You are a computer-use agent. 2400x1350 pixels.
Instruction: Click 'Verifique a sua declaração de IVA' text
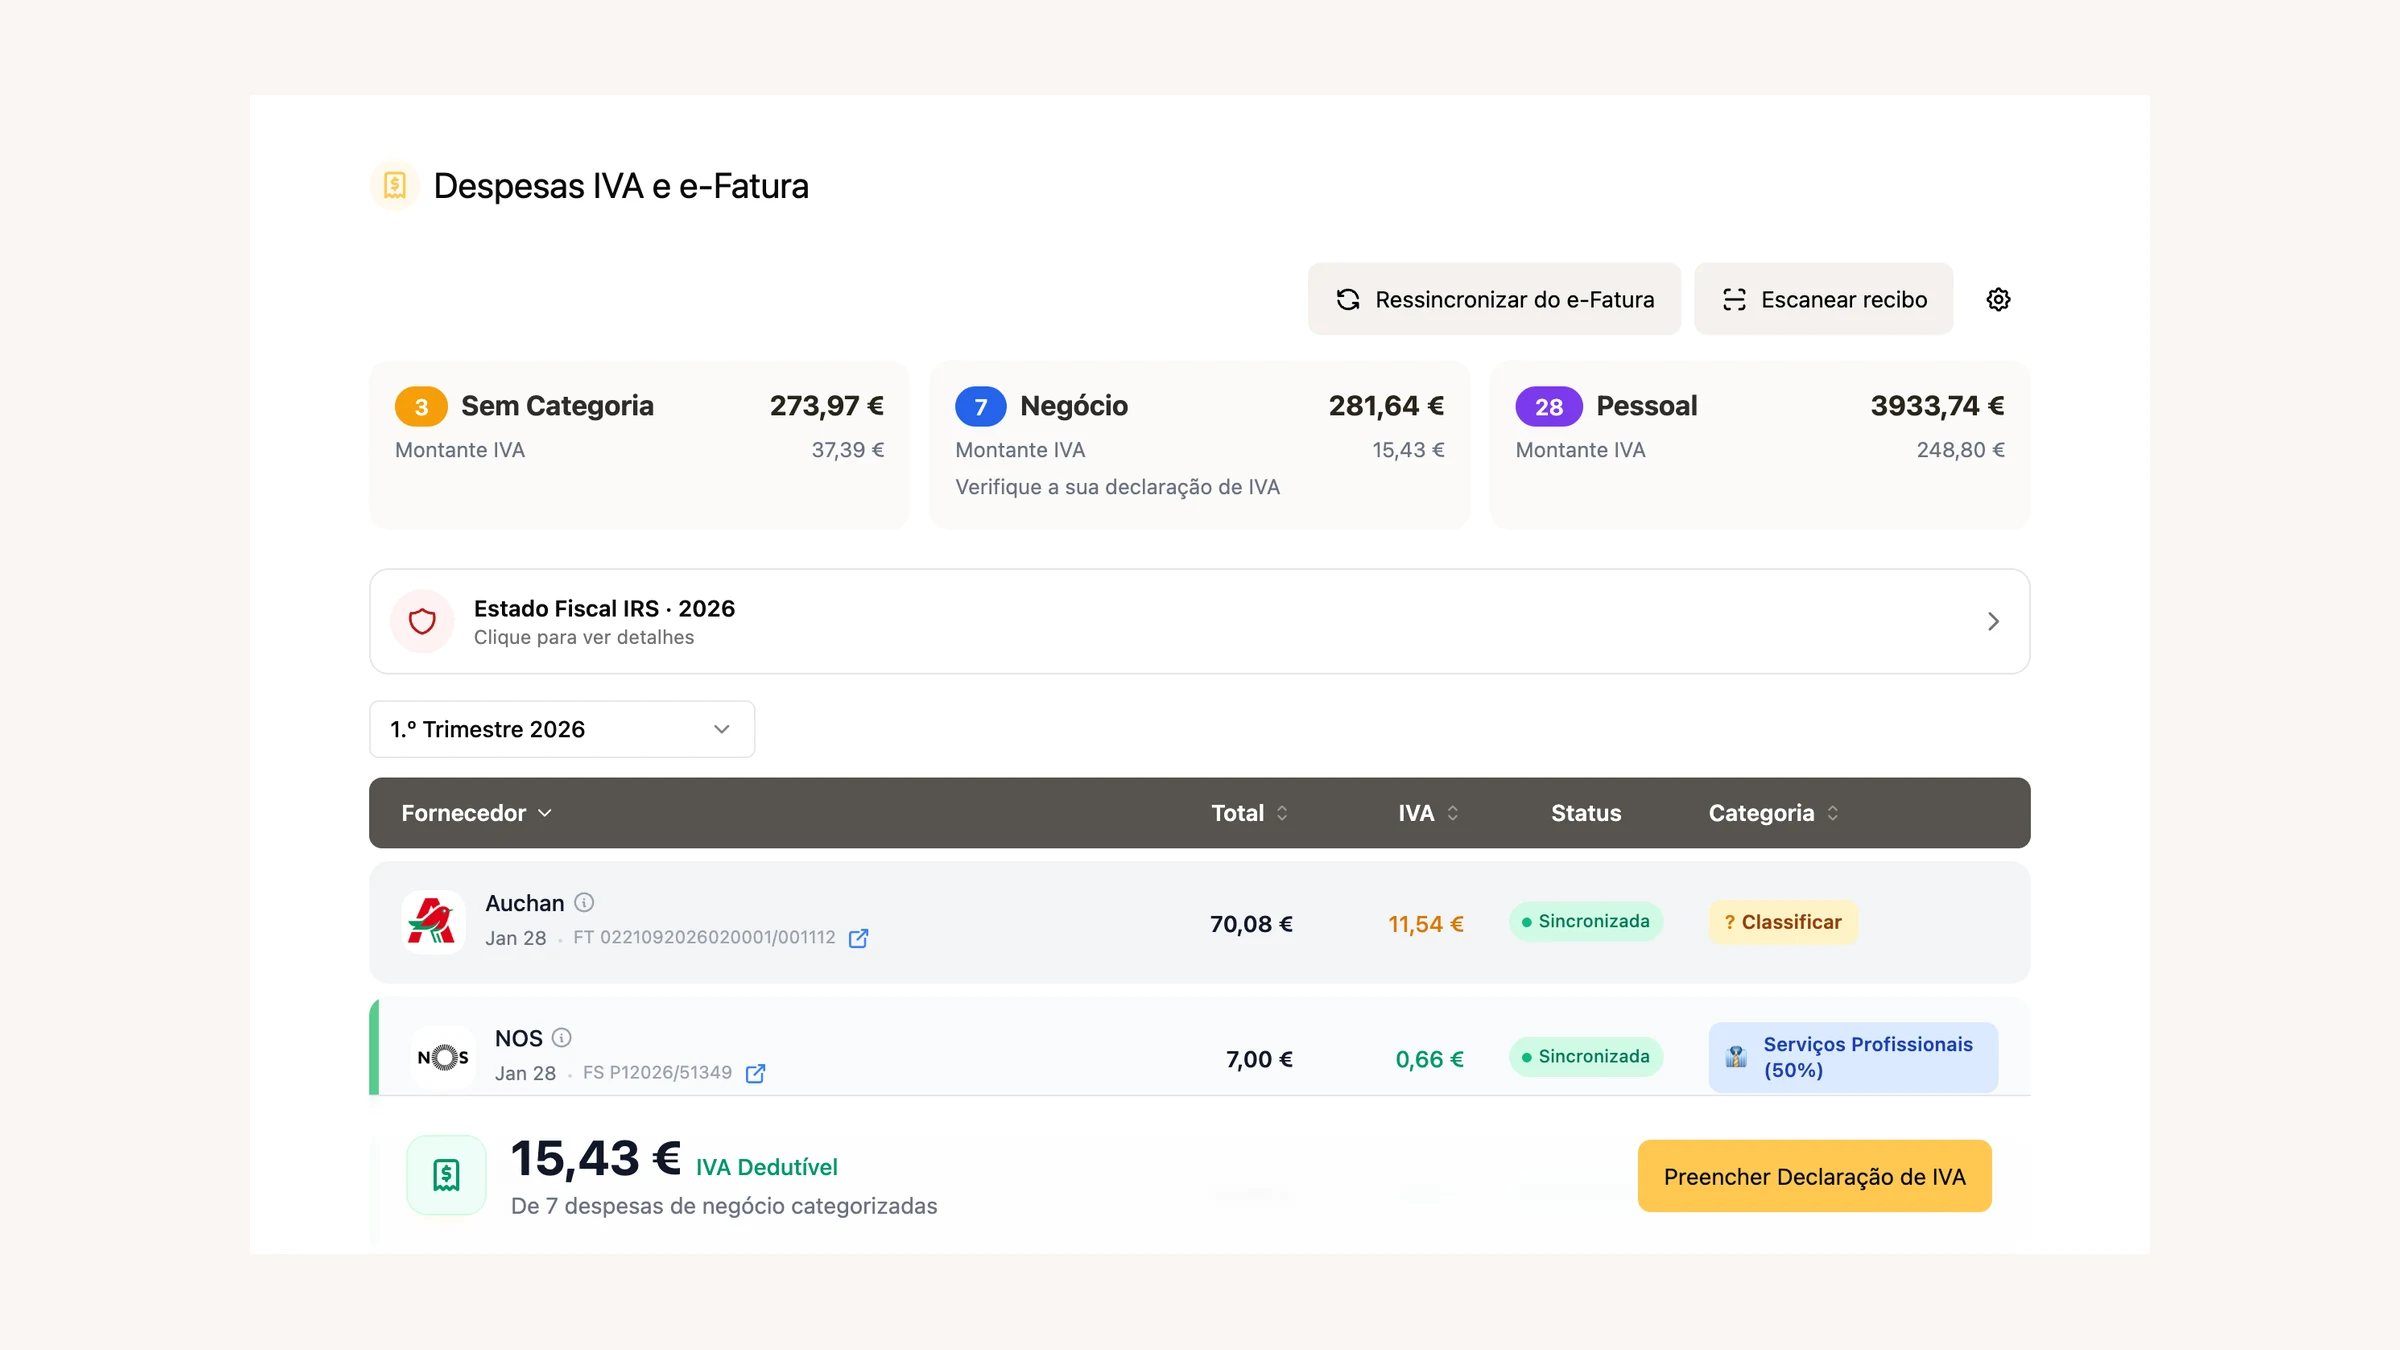[1117, 487]
